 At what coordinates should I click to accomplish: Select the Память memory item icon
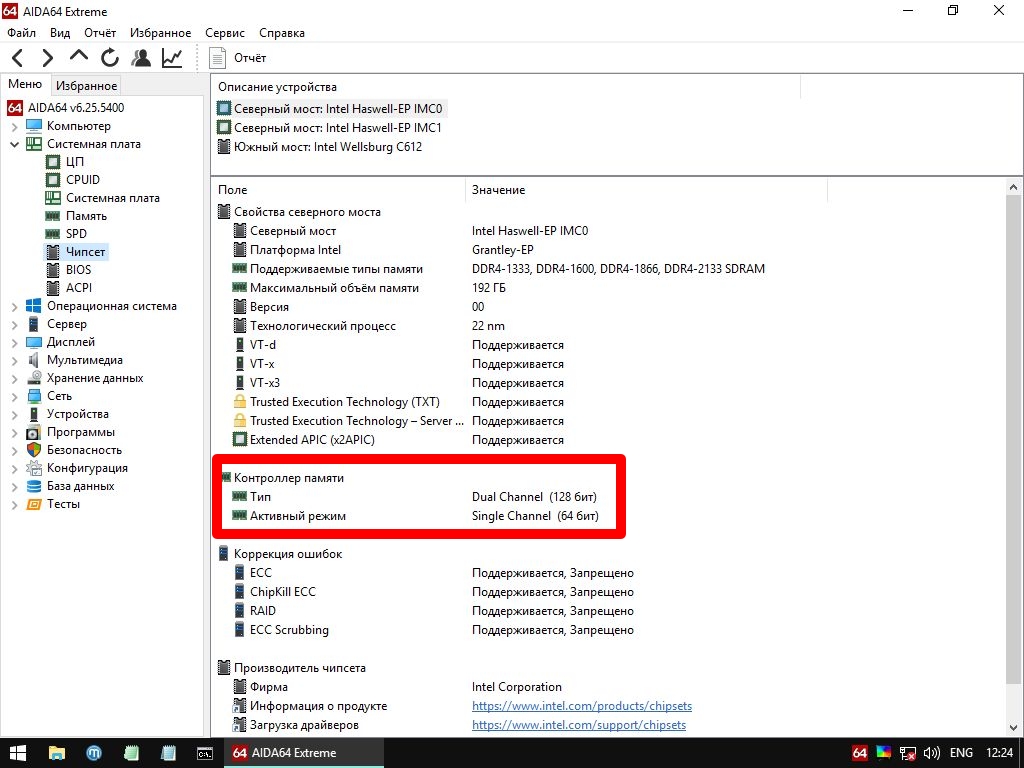53,216
